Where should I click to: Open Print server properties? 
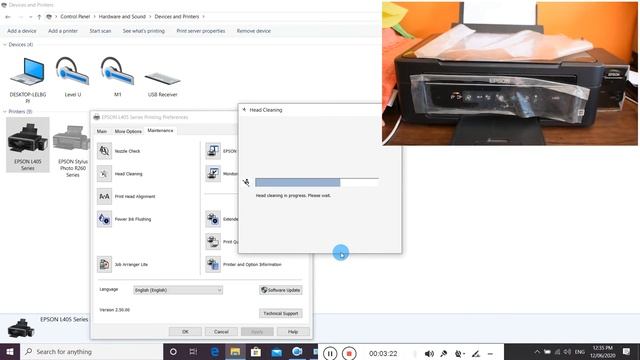click(201, 31)
